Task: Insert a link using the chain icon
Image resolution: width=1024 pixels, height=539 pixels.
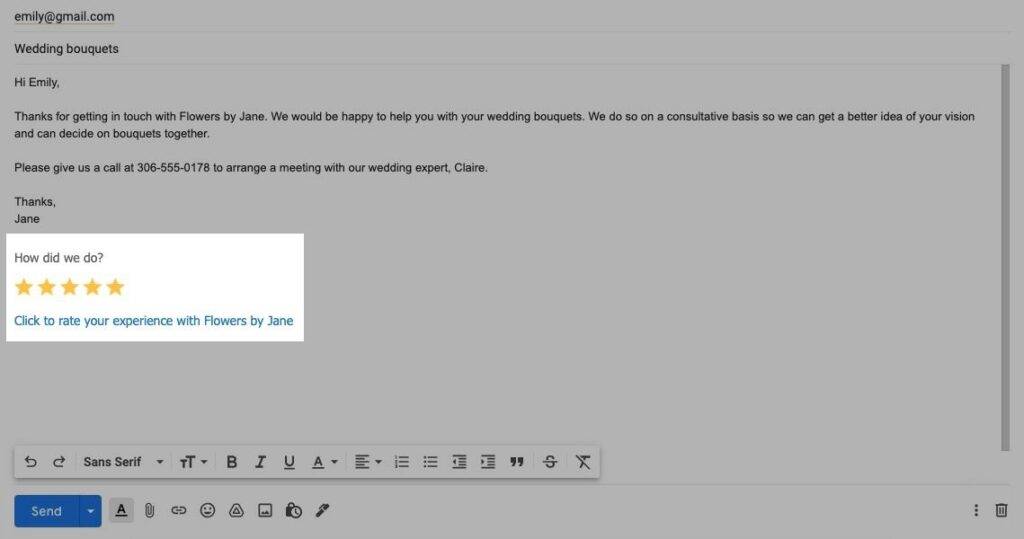Action: [x=178, y=511]
